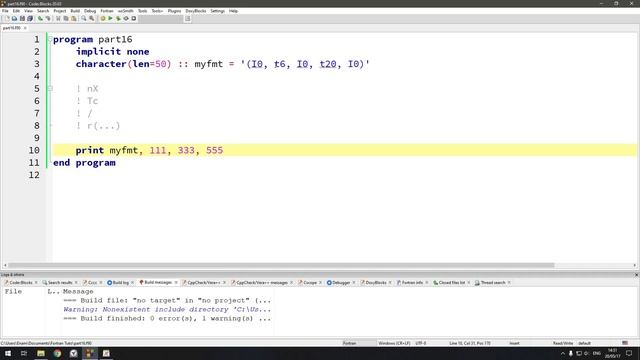Undo the last edit via toolbar
This screenshot has width=640, height=360.
(x=40, y=19)
